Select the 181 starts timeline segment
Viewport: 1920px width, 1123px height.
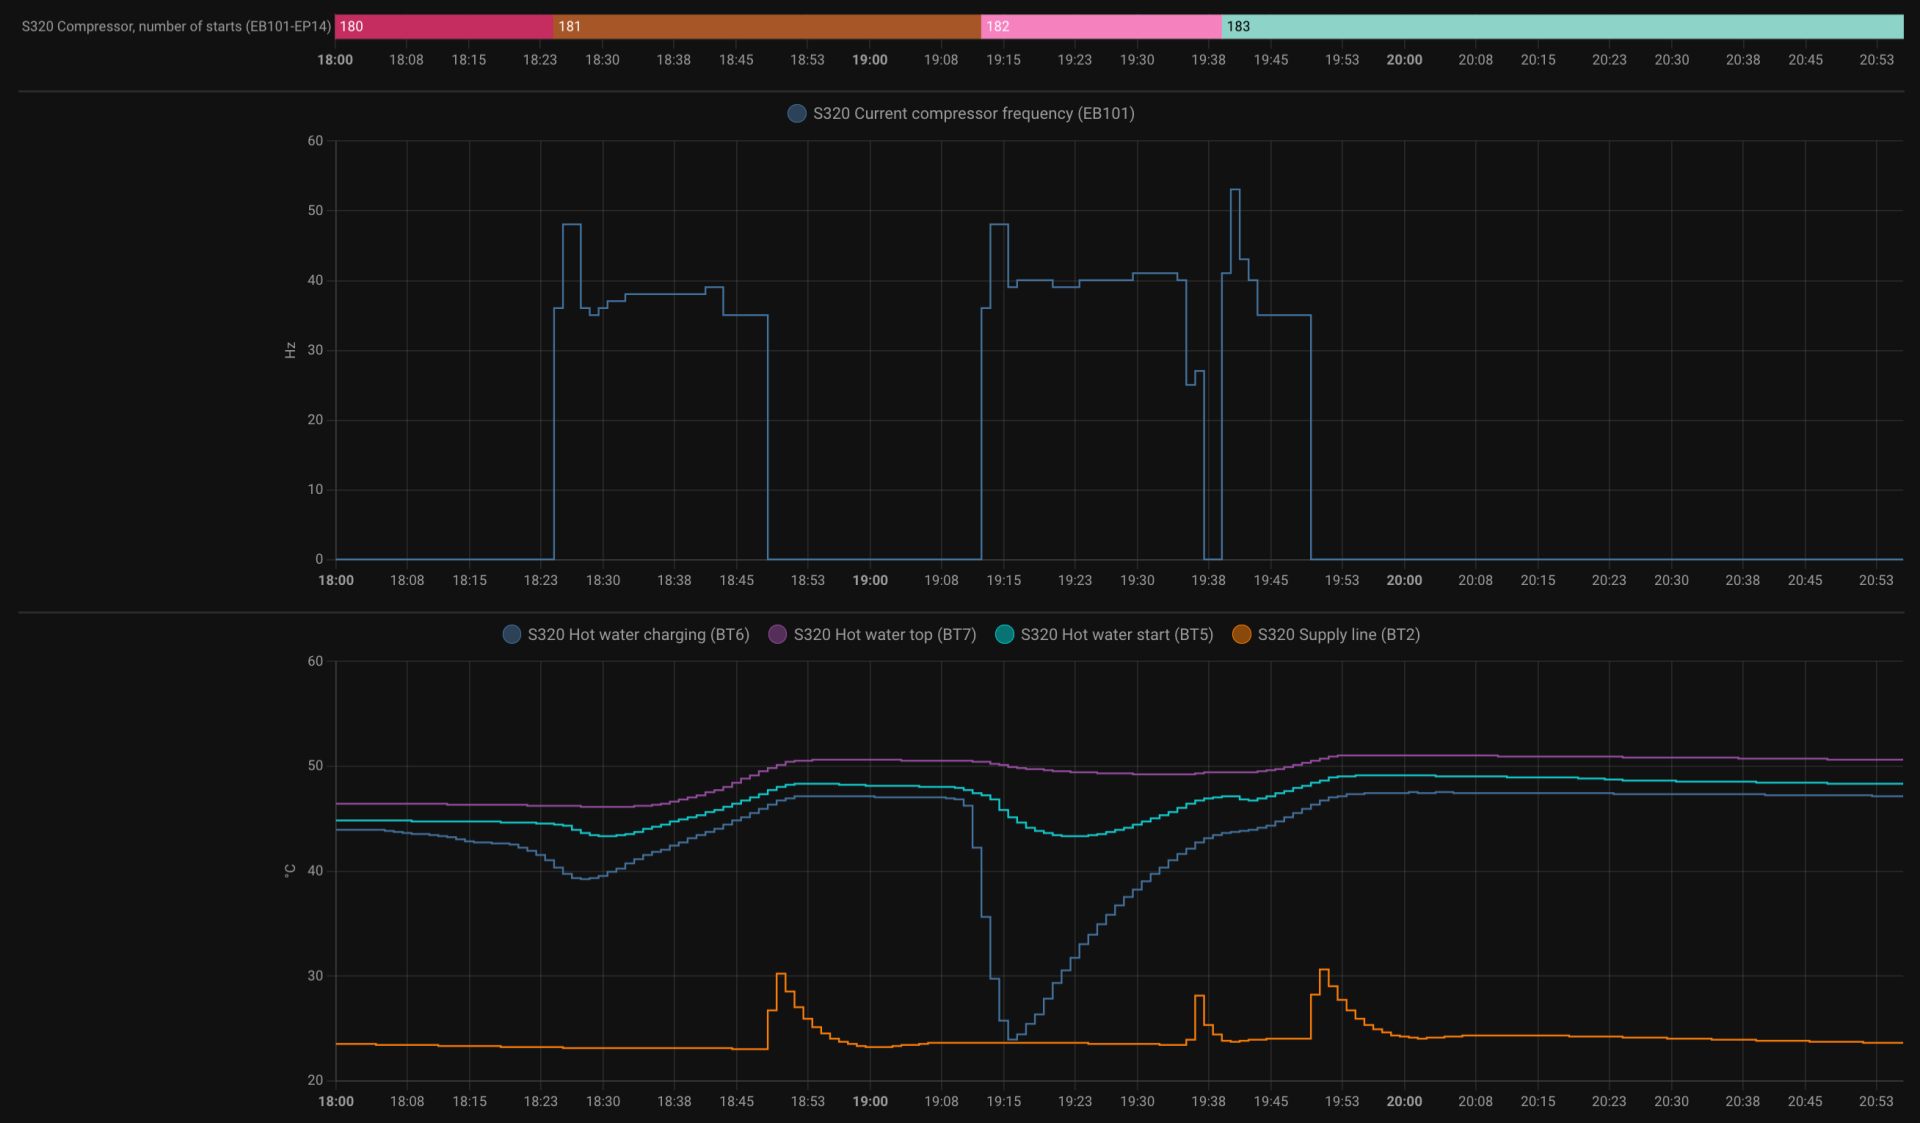pyautogui.click(x=767, y=27)
